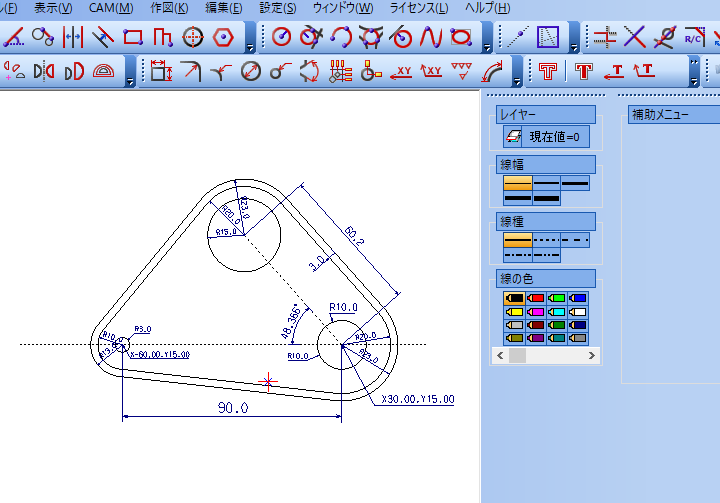The image size is (720, 503).
Task: Choose the dotted line type
Action: tap(546, 241)
